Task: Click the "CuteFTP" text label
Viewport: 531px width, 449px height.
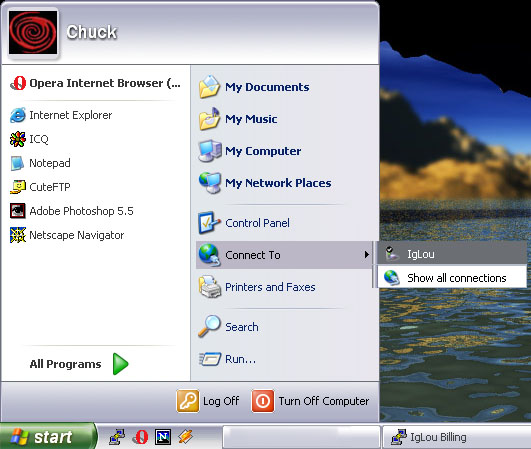Action: click(x=50, y=187)
